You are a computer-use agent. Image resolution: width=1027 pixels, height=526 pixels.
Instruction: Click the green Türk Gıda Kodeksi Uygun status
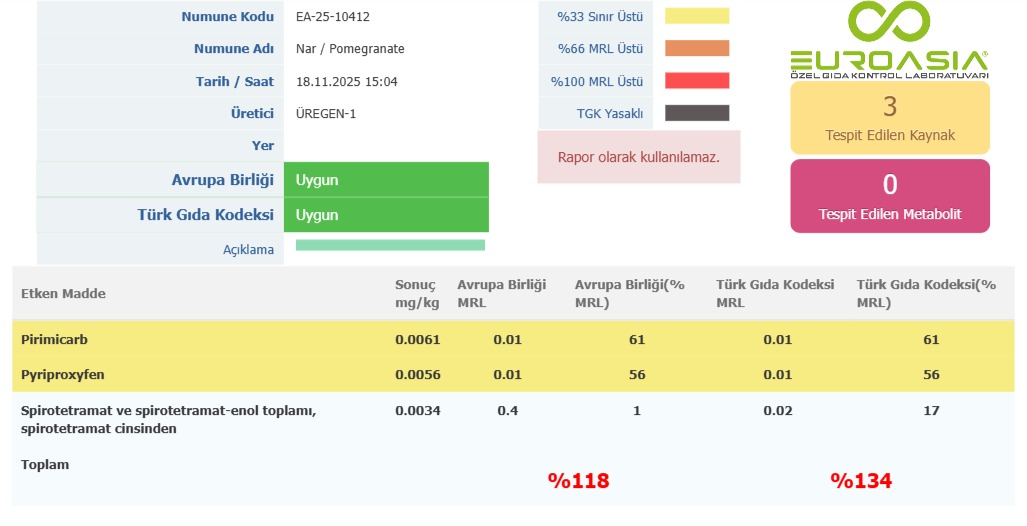pos(386,215)
